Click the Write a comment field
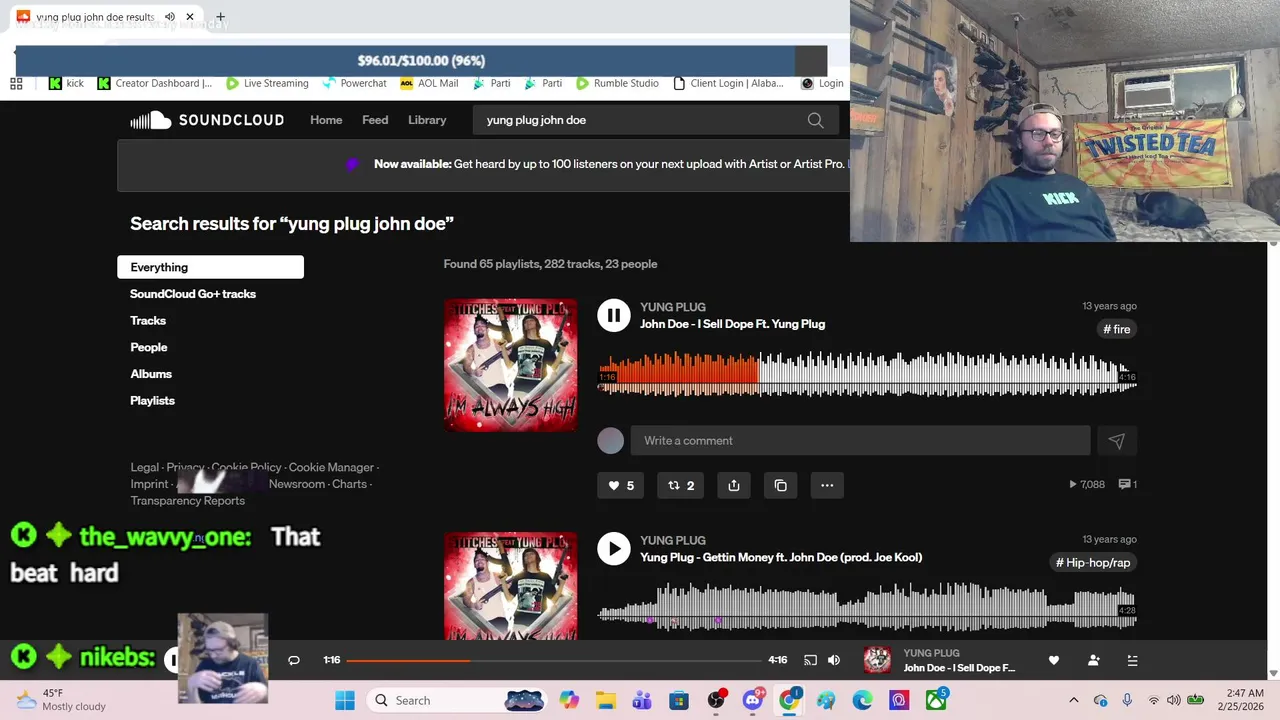This screenshot has width=1280, height=720. tap(860, 441)
